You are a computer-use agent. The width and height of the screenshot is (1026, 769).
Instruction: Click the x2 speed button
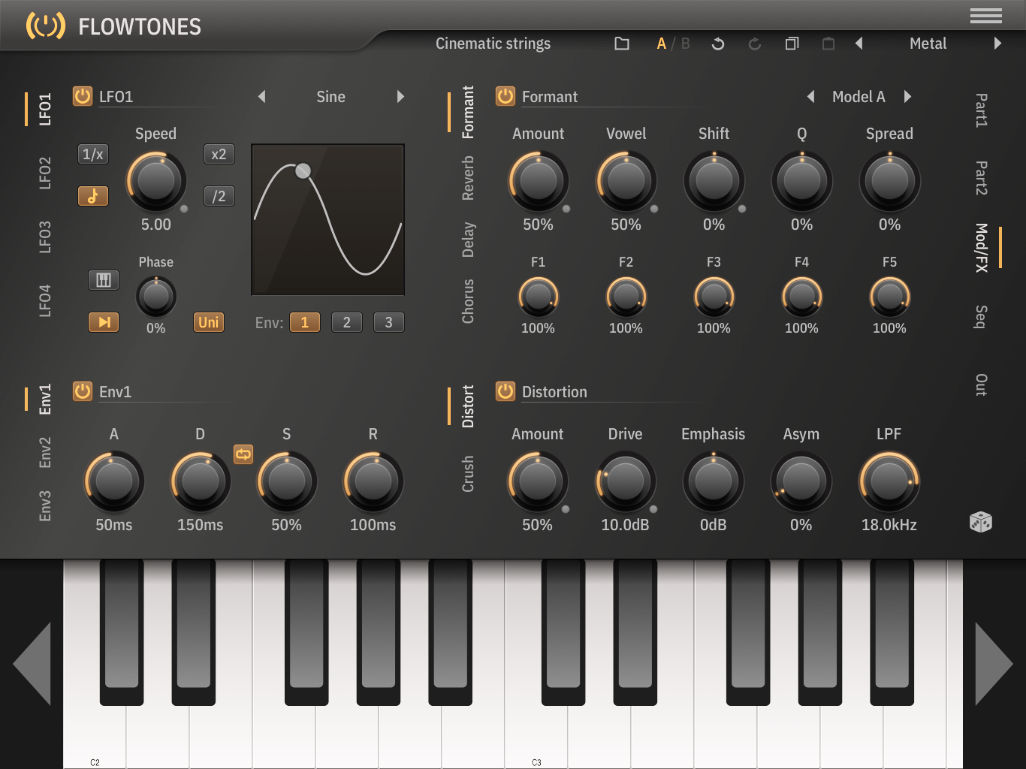tap(219, 154)
